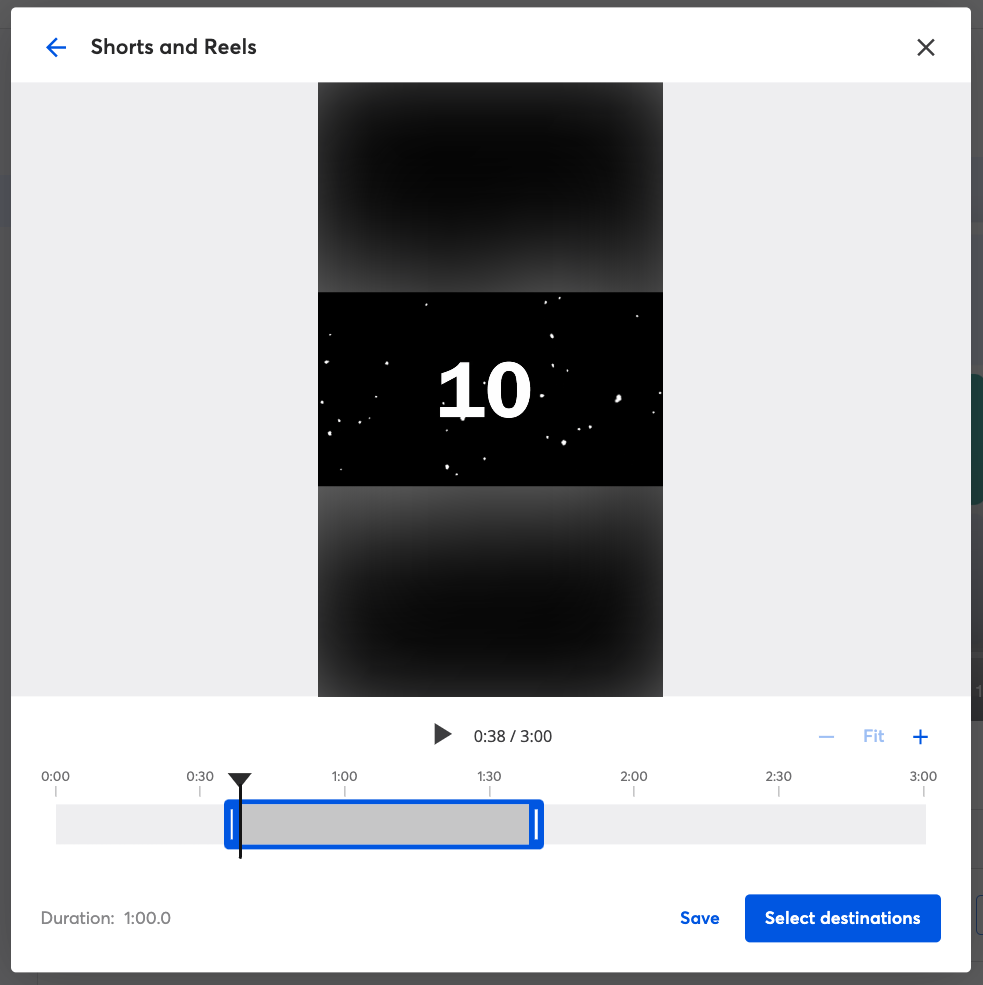The height and width of the screenshot is (985, 983).
Task: Click the 1:30 timeline tick label
Action: pyautogui.click(x=489, y=776)
